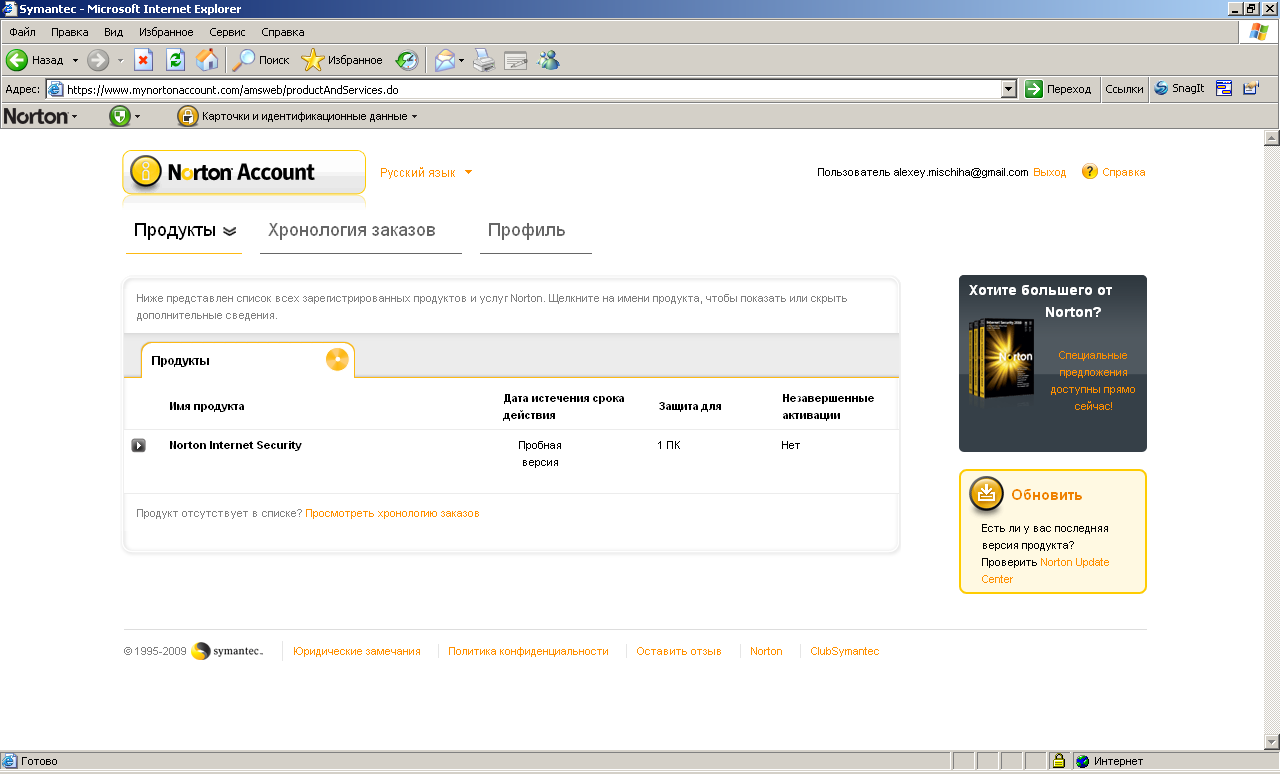Click the Edit page toolbar icon
The height and width of the screenshot is (774, 1280).
coord(516,60)
